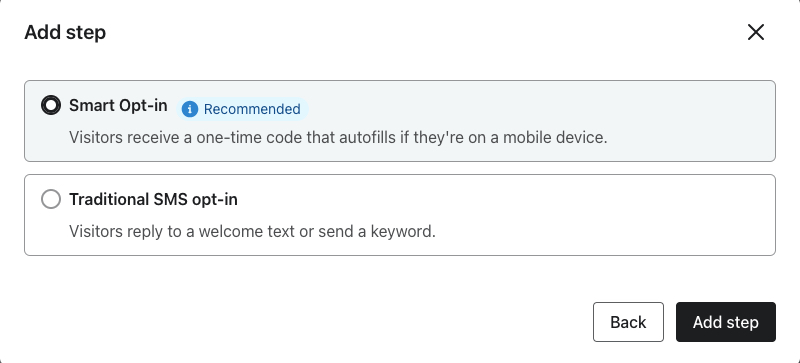The image size is (800, 363).
Task: Confirm with the black Add step button
Action: [x=726, y=322]
